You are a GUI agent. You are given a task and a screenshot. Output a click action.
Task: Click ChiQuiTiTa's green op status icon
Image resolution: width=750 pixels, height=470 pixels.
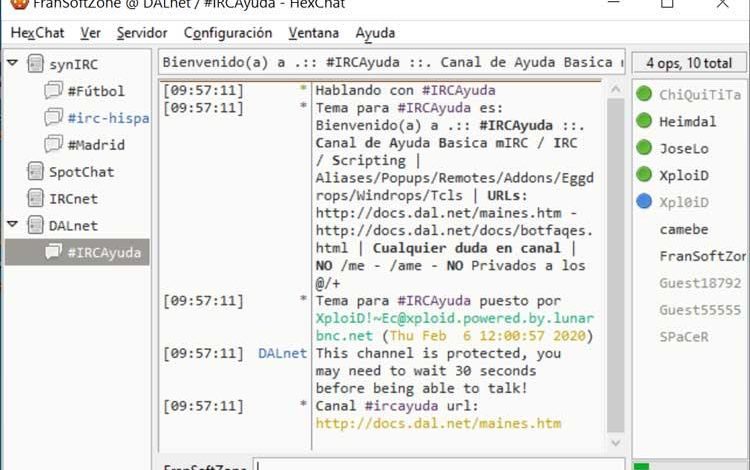point(644,94)
